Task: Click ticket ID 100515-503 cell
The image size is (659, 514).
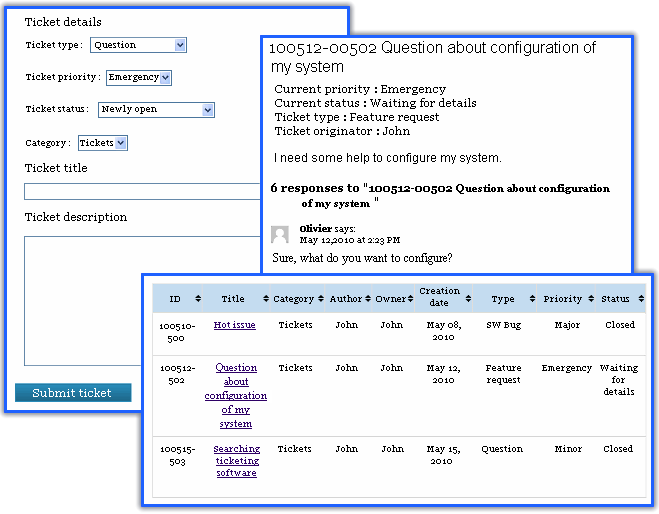Action: tap(177, 455)
